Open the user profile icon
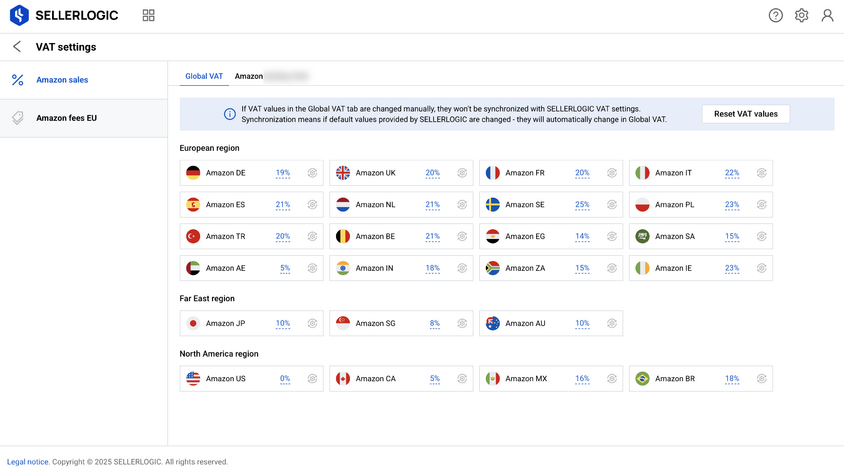This screenshot has width=844, height=475. (827, 15)
